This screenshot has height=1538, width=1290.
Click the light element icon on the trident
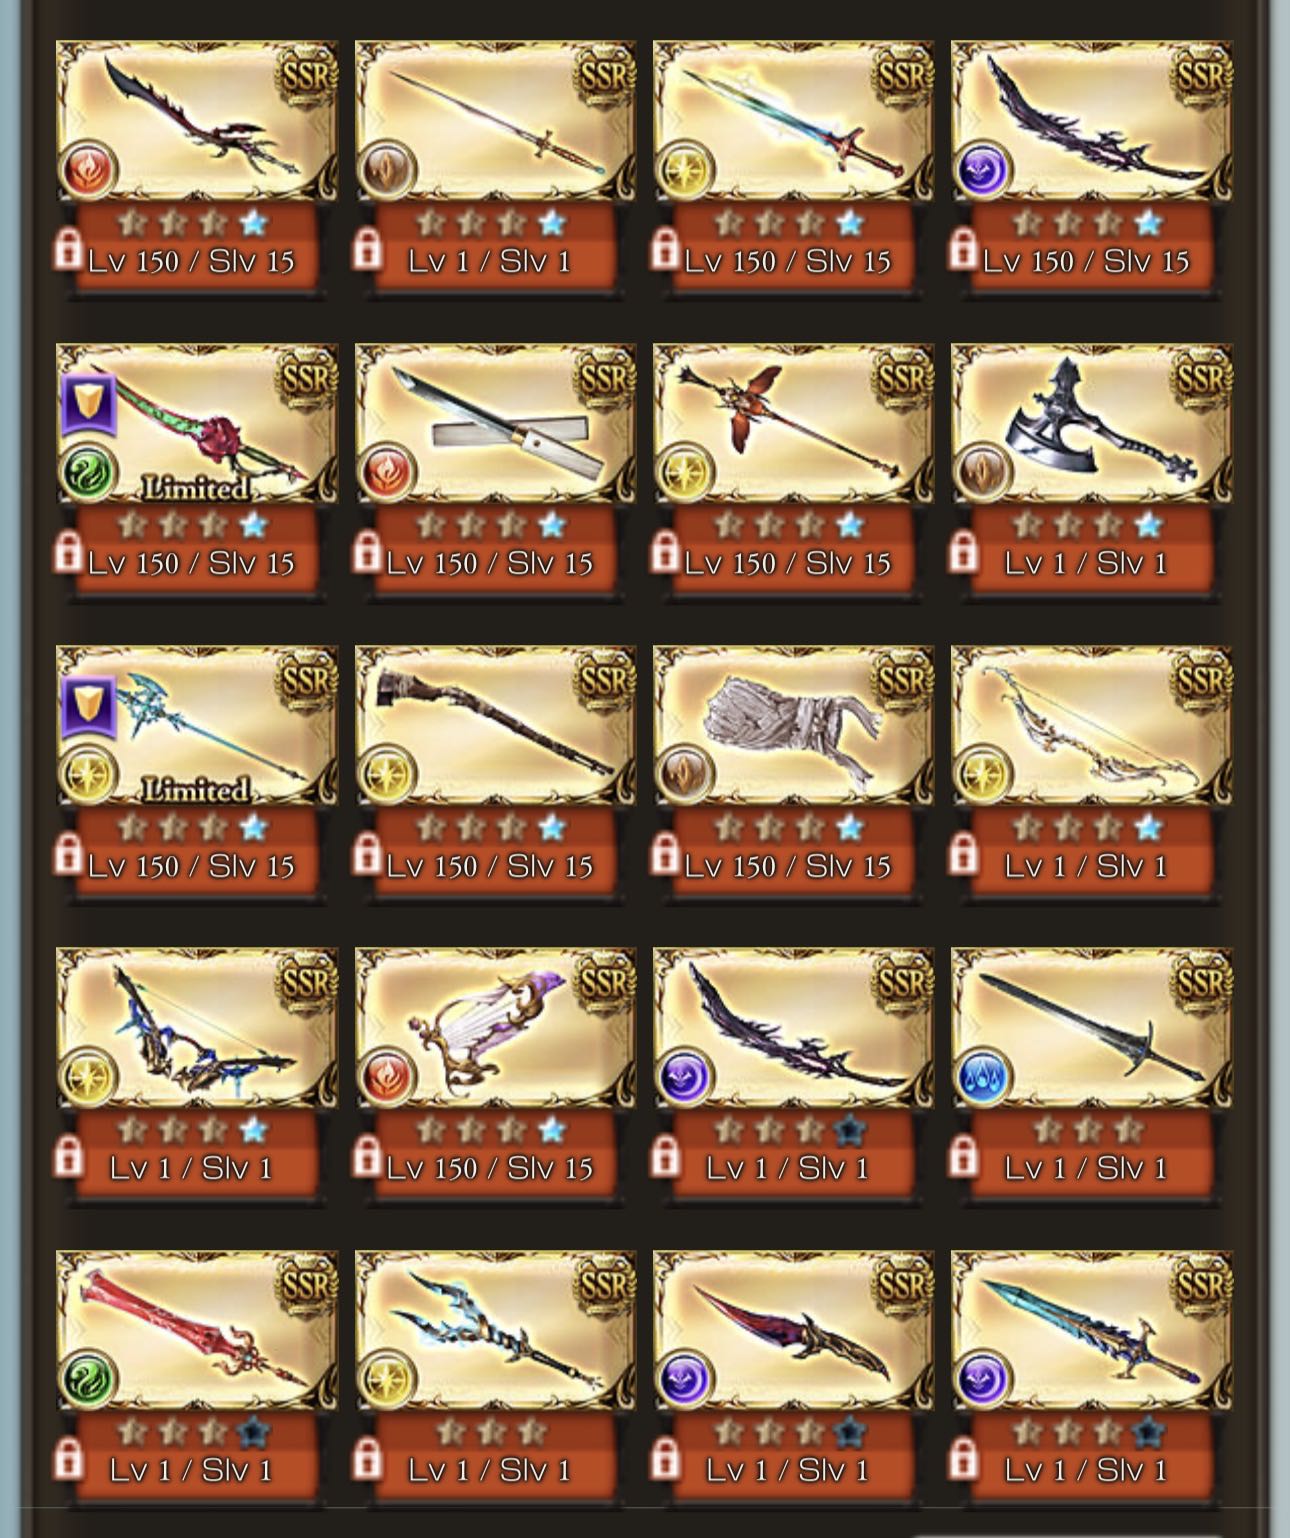pos(387,1379)
